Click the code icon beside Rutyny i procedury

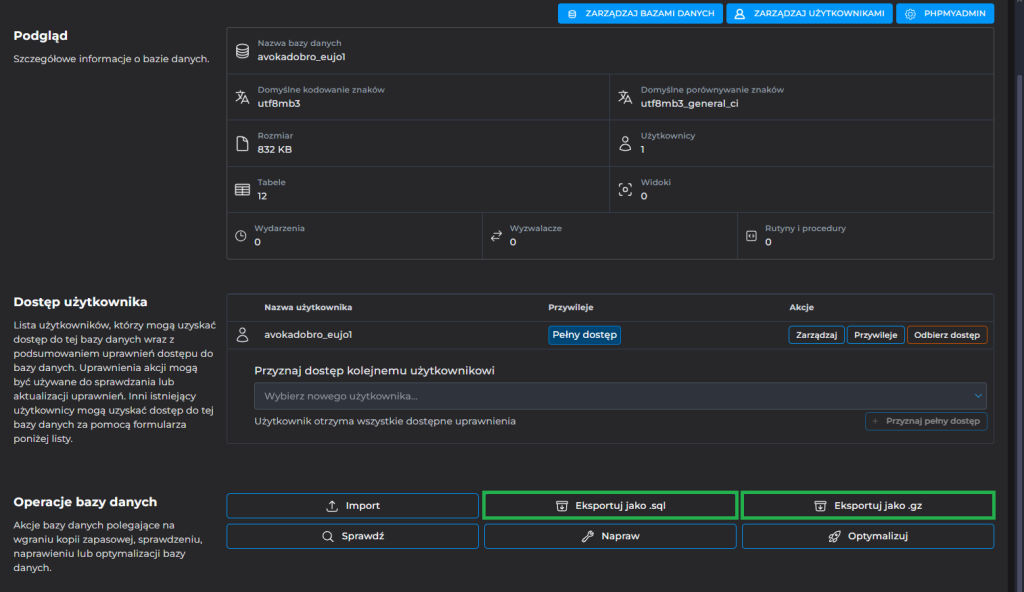coord(751,236)
